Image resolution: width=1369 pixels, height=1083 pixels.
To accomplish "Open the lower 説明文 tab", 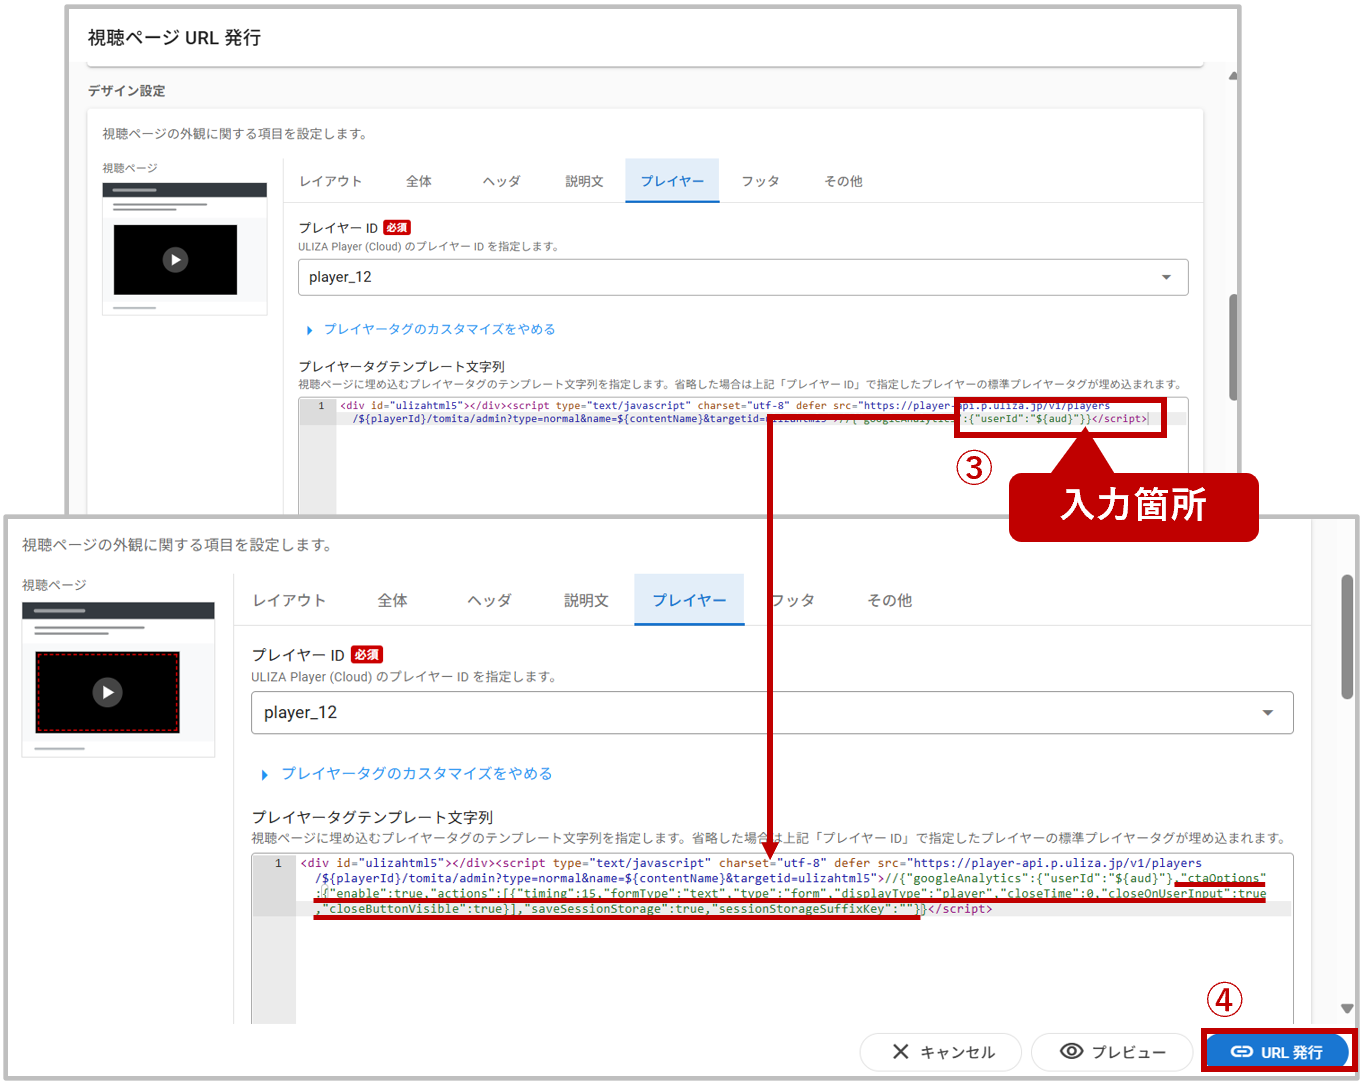I will (586, 600).
